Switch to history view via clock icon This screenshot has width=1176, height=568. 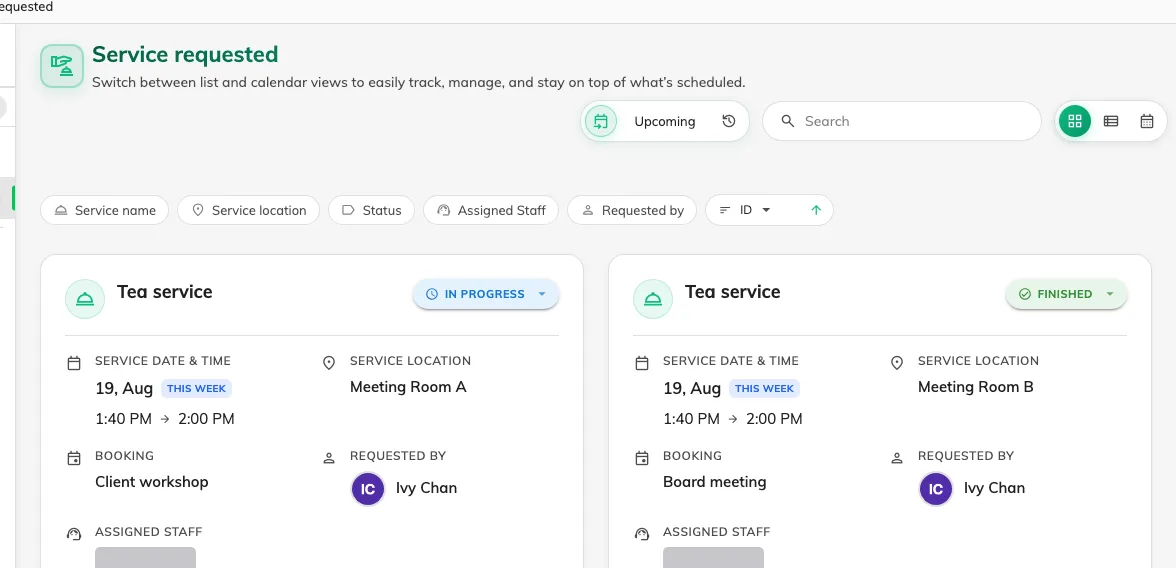[x=729, y=122]
